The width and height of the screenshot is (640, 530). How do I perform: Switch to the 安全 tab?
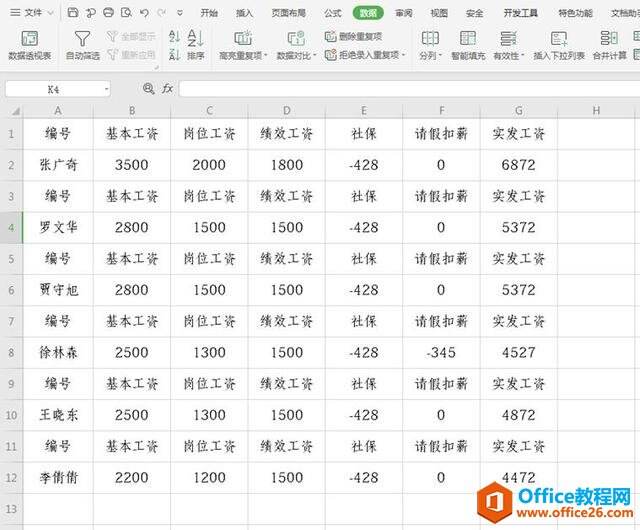[474, 13]
